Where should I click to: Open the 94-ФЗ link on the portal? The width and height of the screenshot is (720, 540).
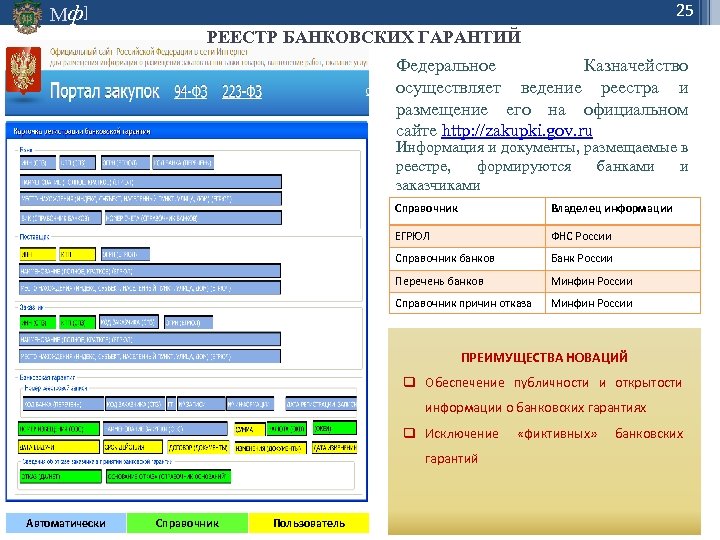pos(191,92)
